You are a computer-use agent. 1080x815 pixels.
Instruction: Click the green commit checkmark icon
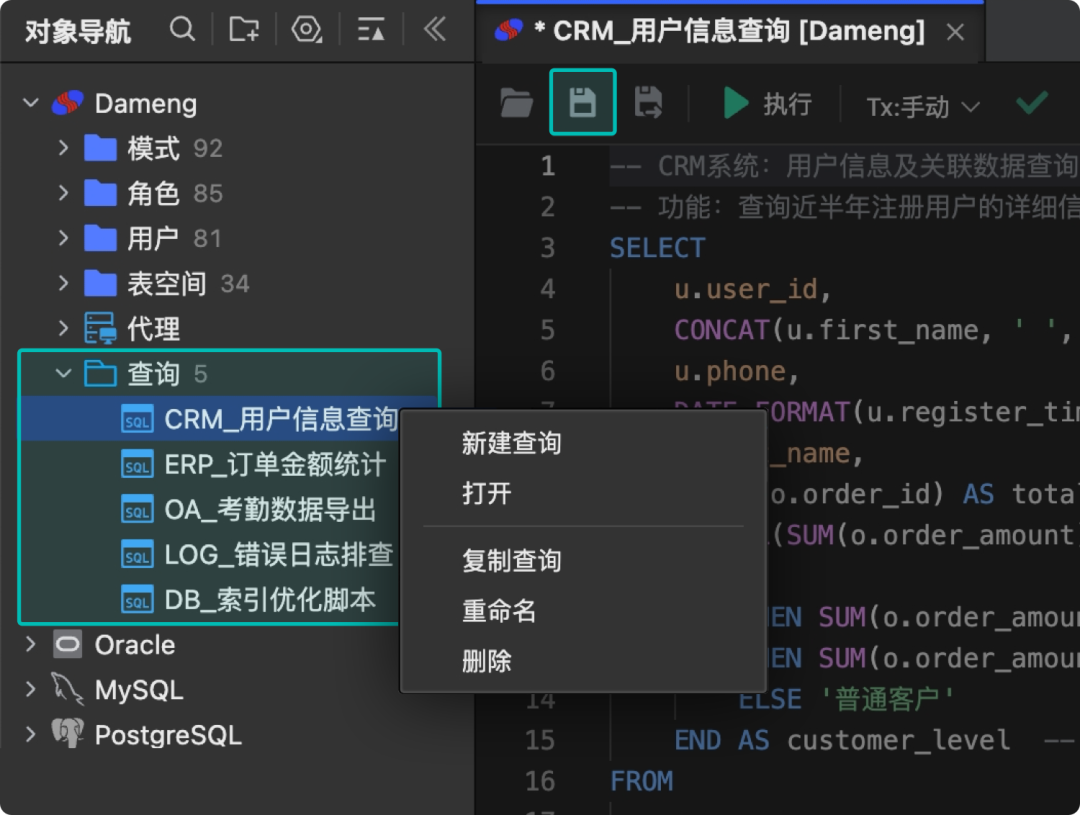(x=1032, y=103)
